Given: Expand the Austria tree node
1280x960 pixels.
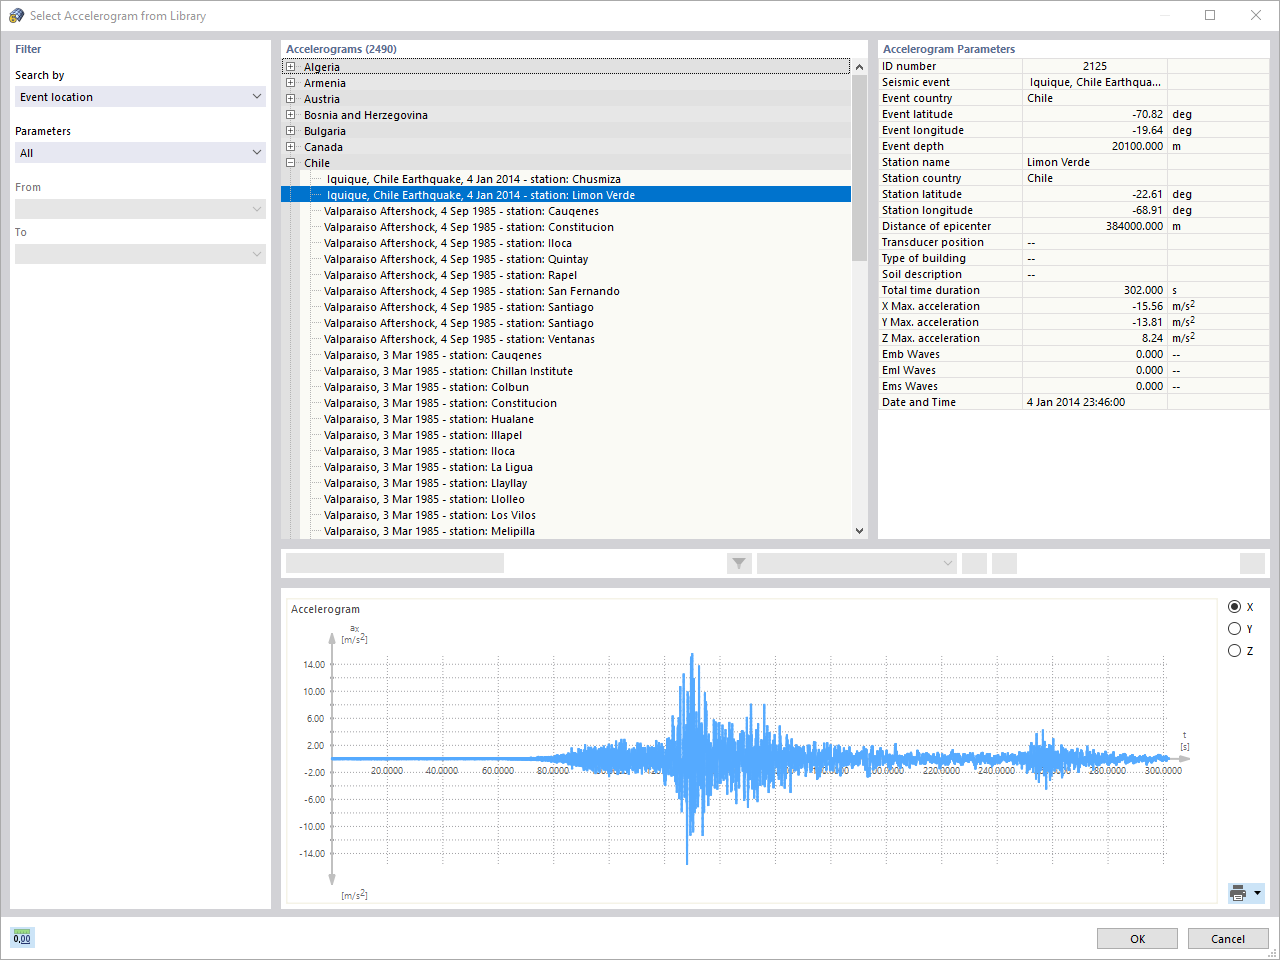Looking at the screenshot, I should 291,99.
